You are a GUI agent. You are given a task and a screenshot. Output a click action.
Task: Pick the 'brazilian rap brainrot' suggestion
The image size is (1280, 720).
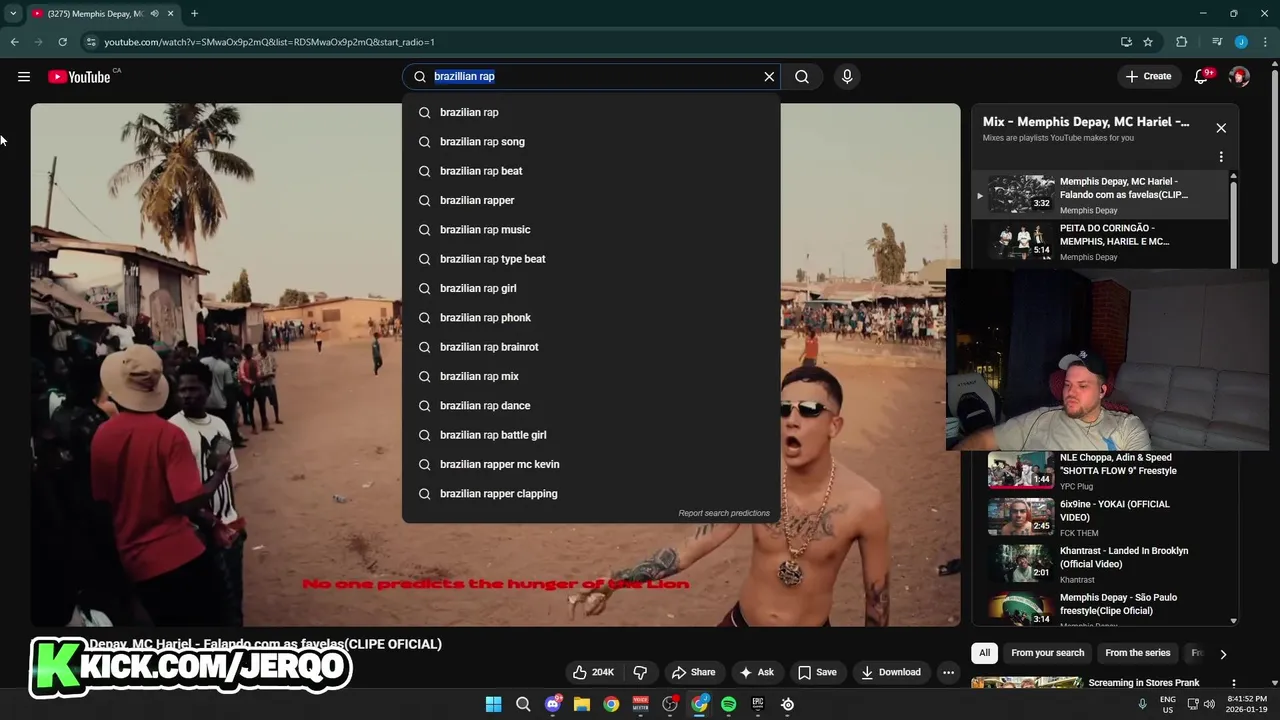[591, 347]
